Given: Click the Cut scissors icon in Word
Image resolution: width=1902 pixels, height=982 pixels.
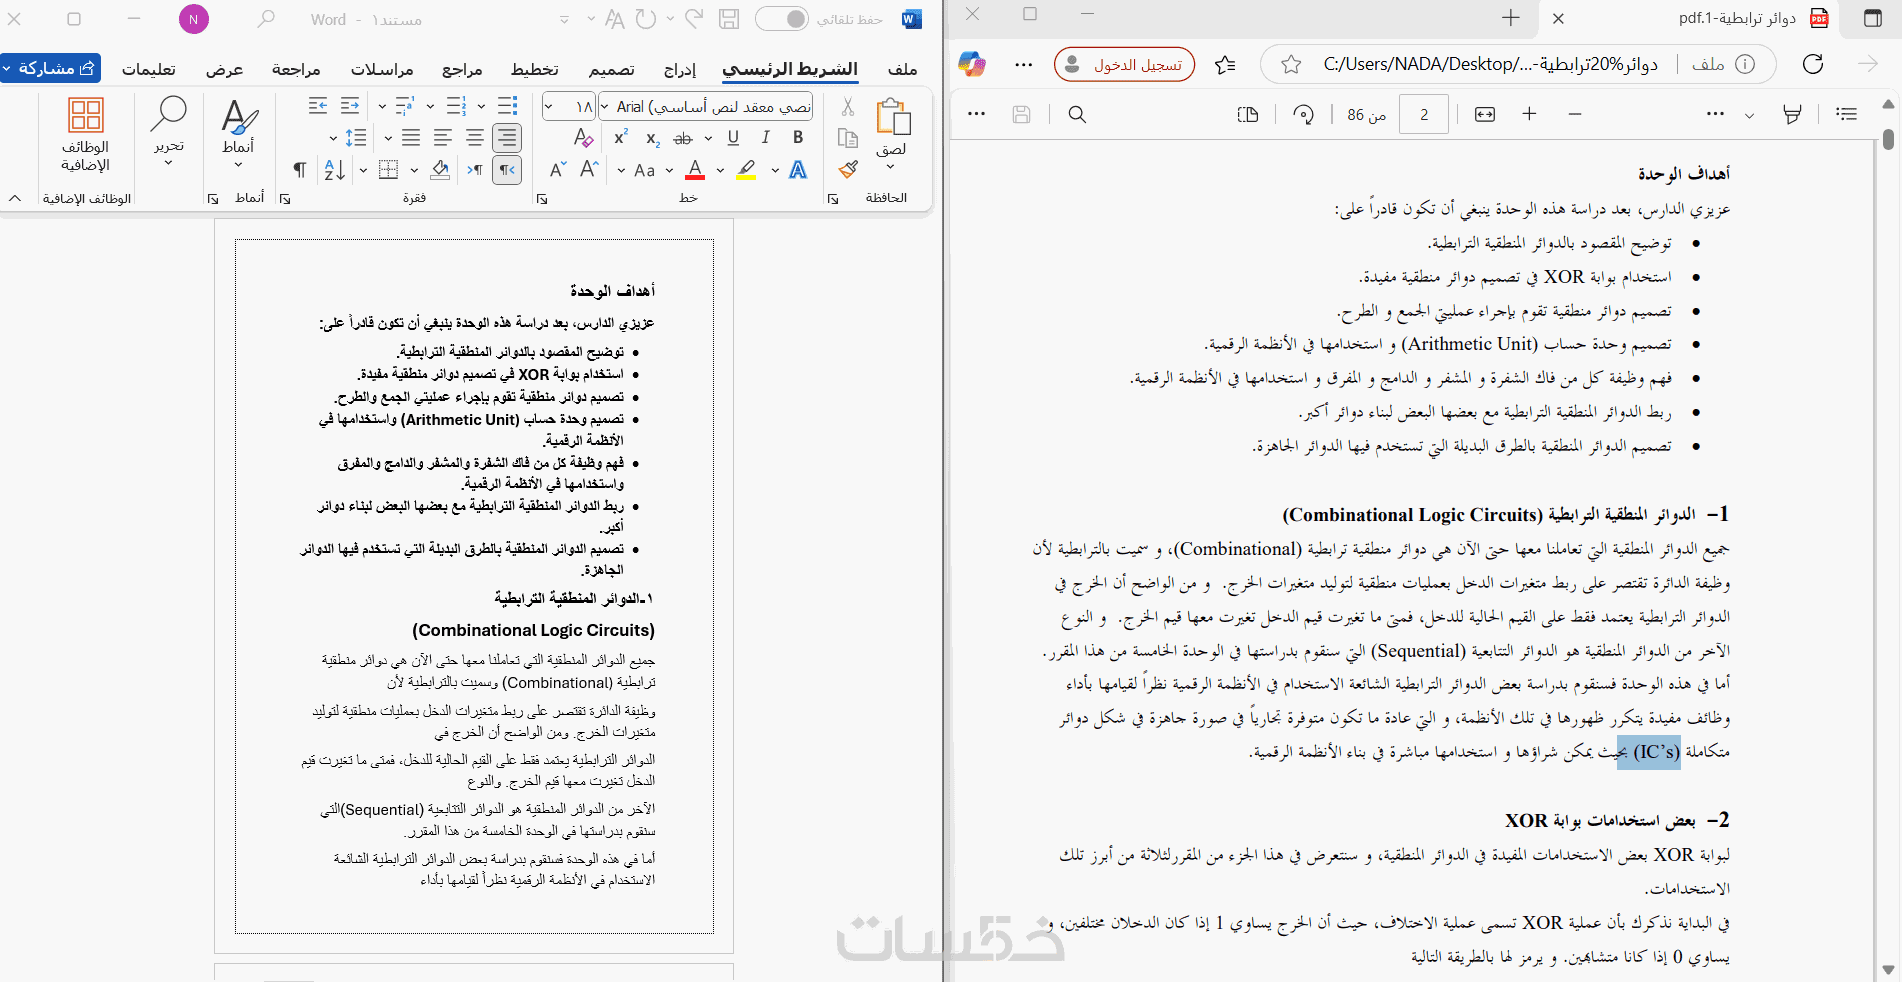Looking at the screenshot, I should [848, 106].
